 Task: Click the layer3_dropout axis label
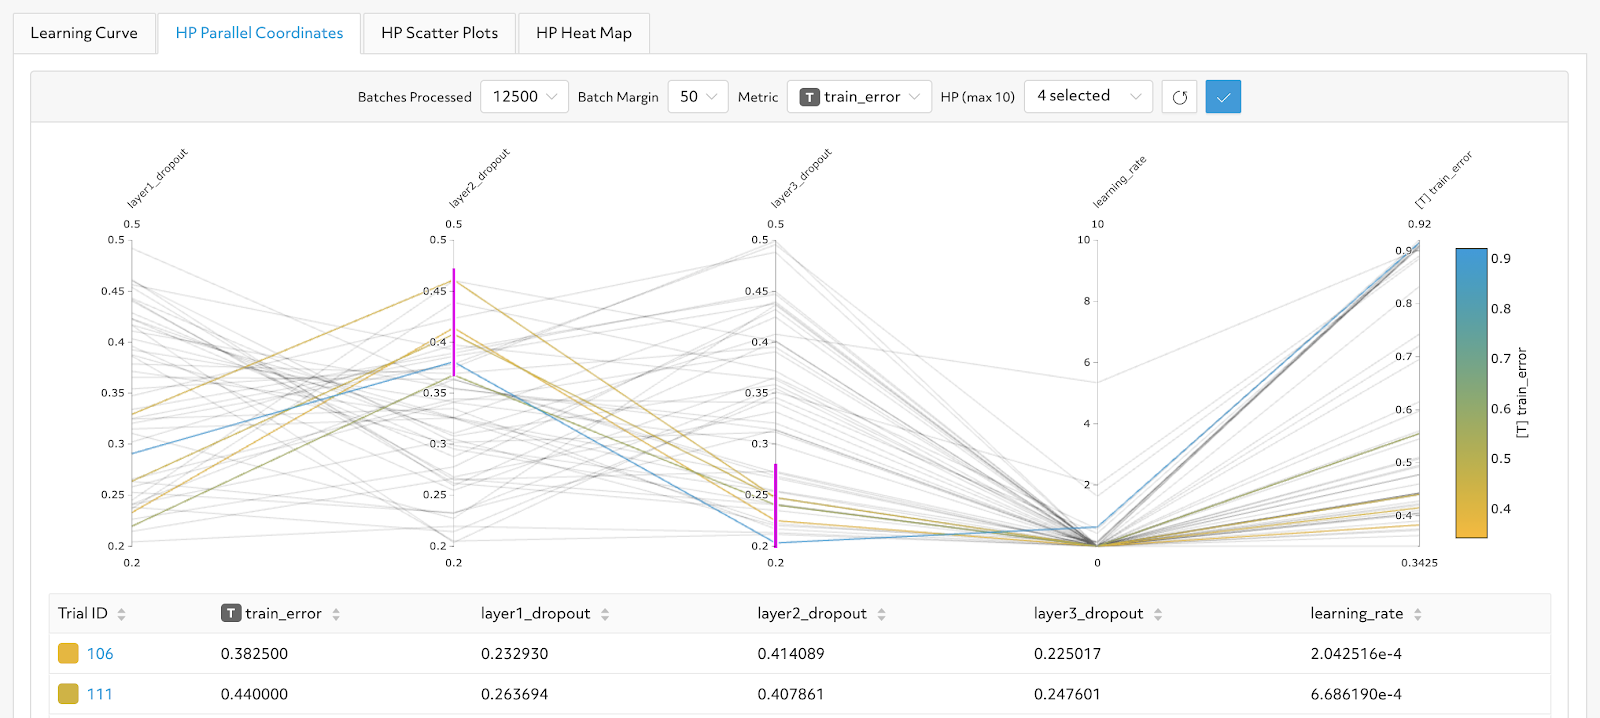[801, 178]
